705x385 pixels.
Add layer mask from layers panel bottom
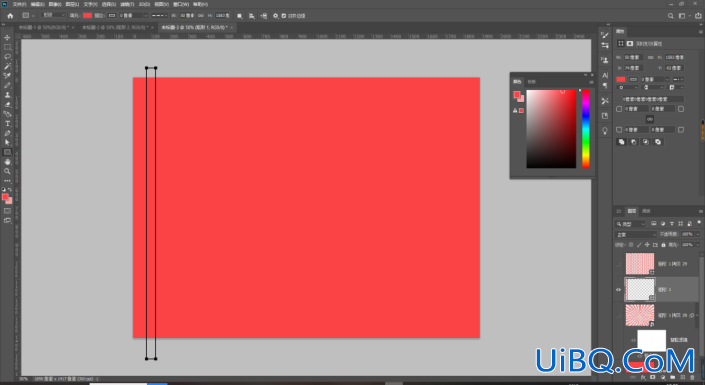(x=653, y=377)
